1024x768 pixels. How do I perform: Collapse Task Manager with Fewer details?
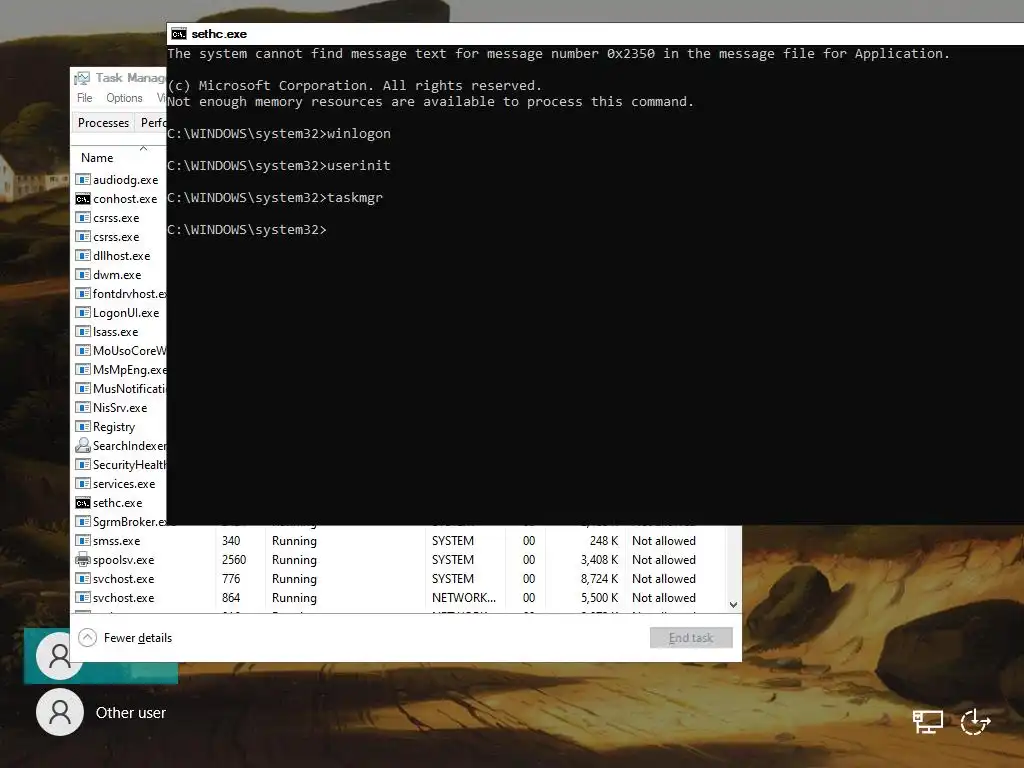pos(125,637)
